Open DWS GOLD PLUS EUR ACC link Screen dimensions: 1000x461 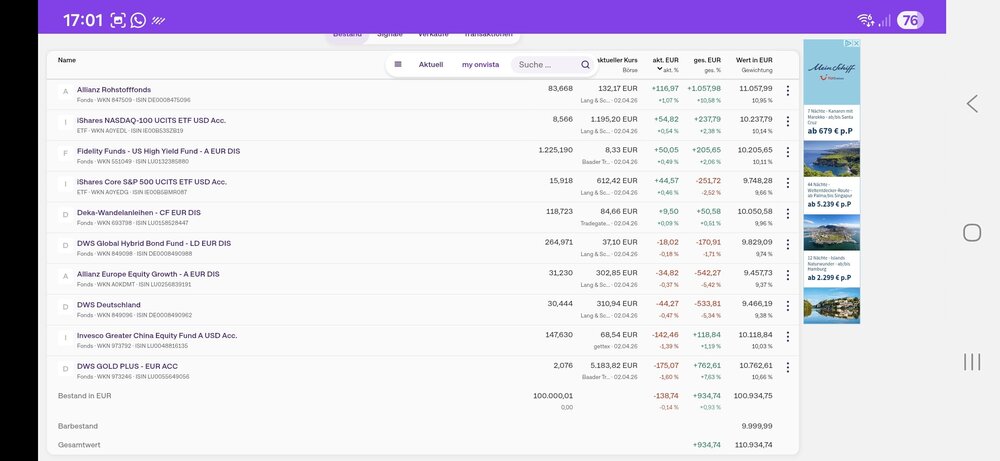point(128,367)
